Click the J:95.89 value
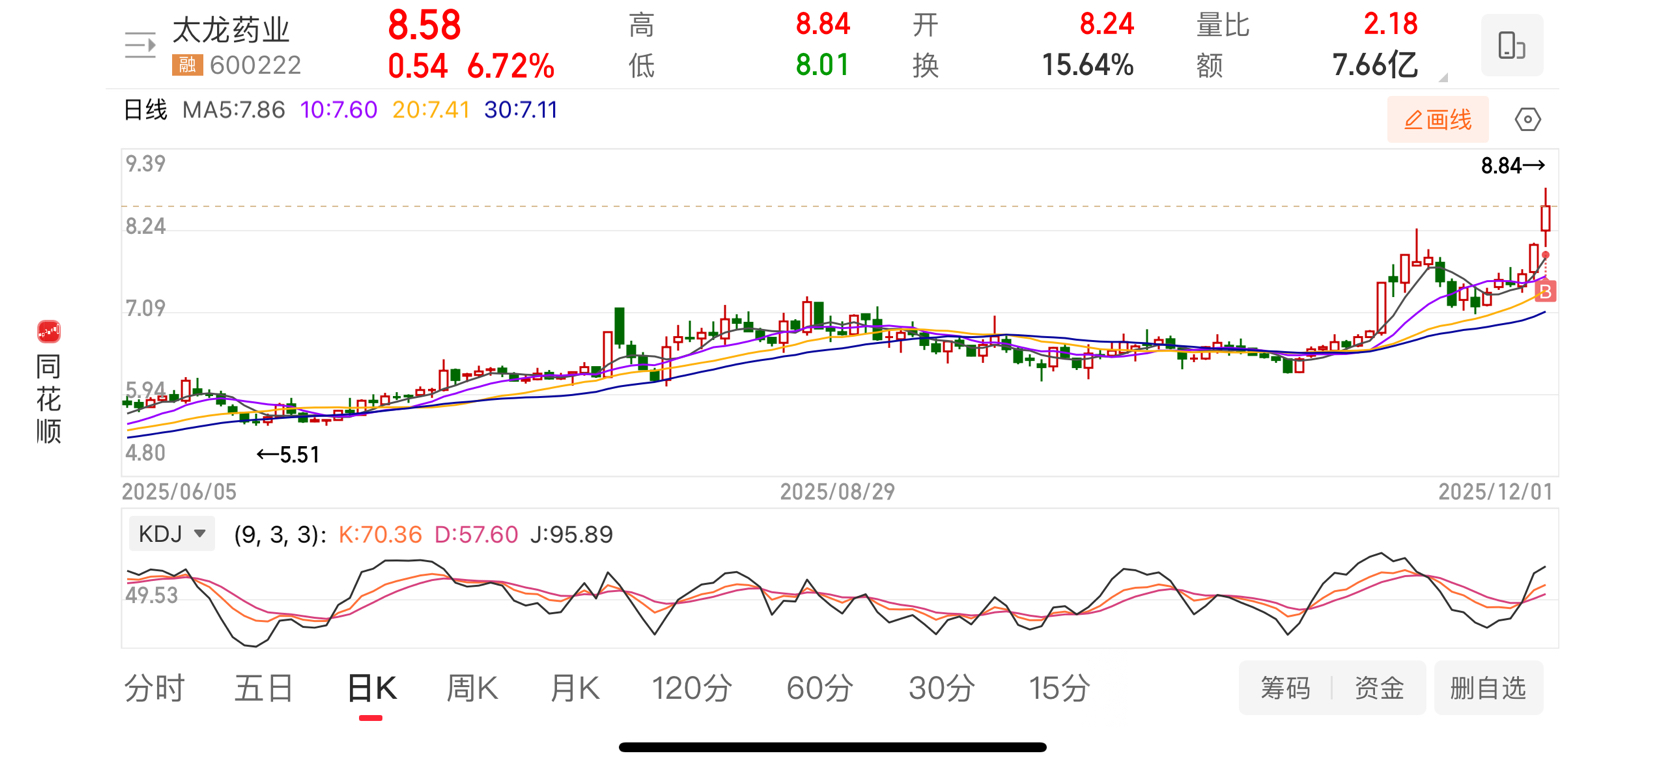Image resolution: width=1665 pixels, height=769 pixels. click(x=571, y=535)
